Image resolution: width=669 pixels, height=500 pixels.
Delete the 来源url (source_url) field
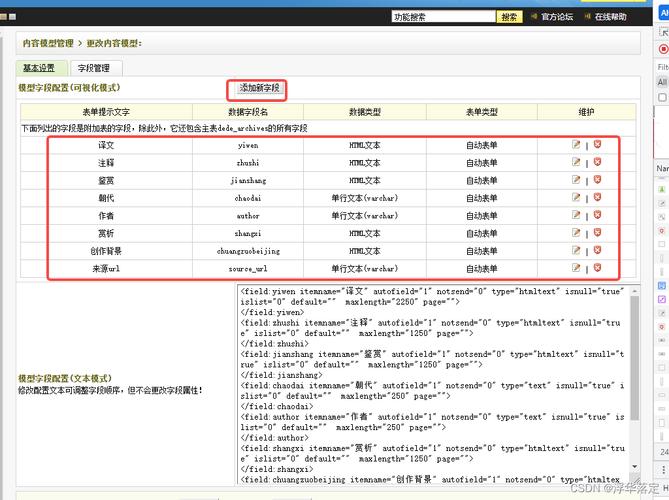pyautogui.click(x=597, y=267)
